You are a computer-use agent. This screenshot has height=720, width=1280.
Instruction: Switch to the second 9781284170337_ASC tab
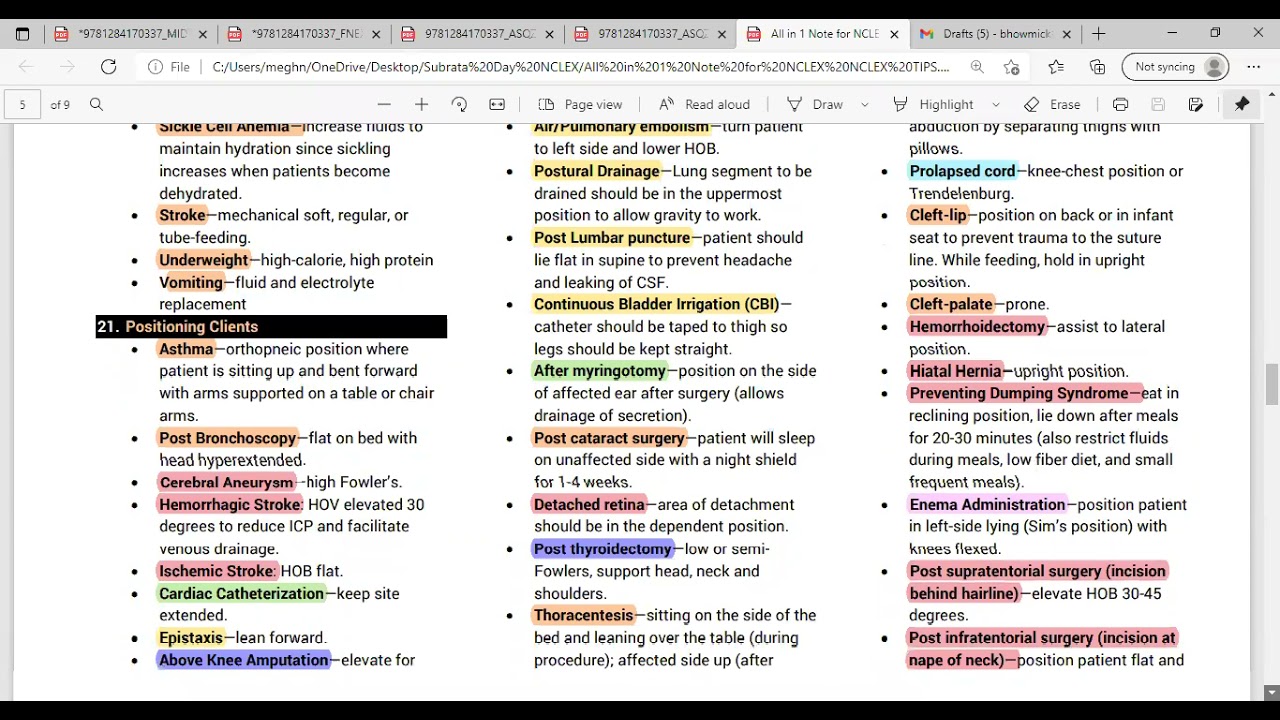pos(652,34)
